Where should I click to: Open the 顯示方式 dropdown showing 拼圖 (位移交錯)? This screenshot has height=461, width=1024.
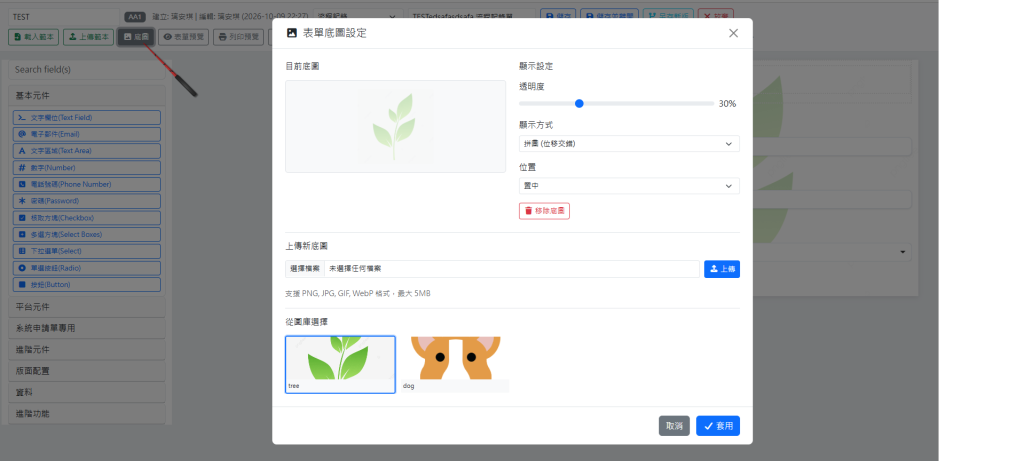629,144
